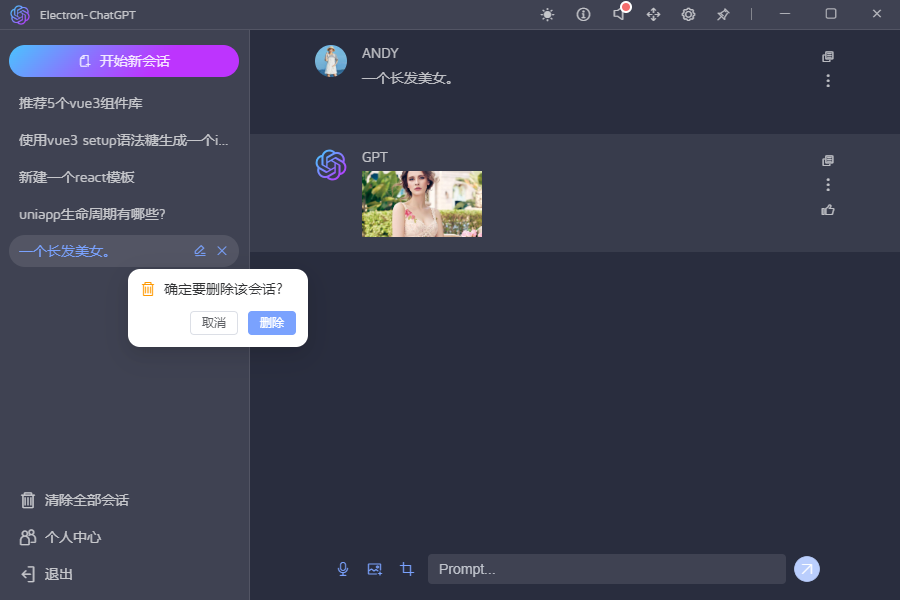Screen dimensions: 900x600
Task: Open the generated woman image thumbnail
Action: coord(422,204)
